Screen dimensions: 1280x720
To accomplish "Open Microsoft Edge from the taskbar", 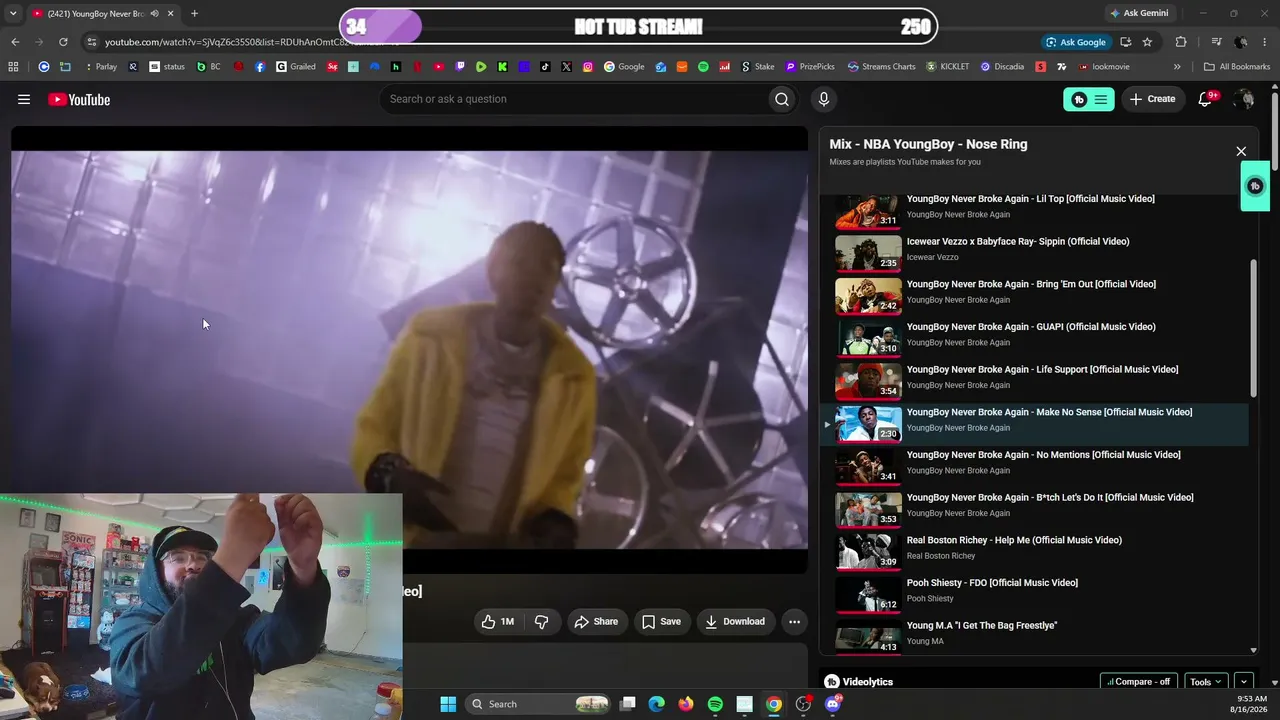I will (x=656, y=704).
